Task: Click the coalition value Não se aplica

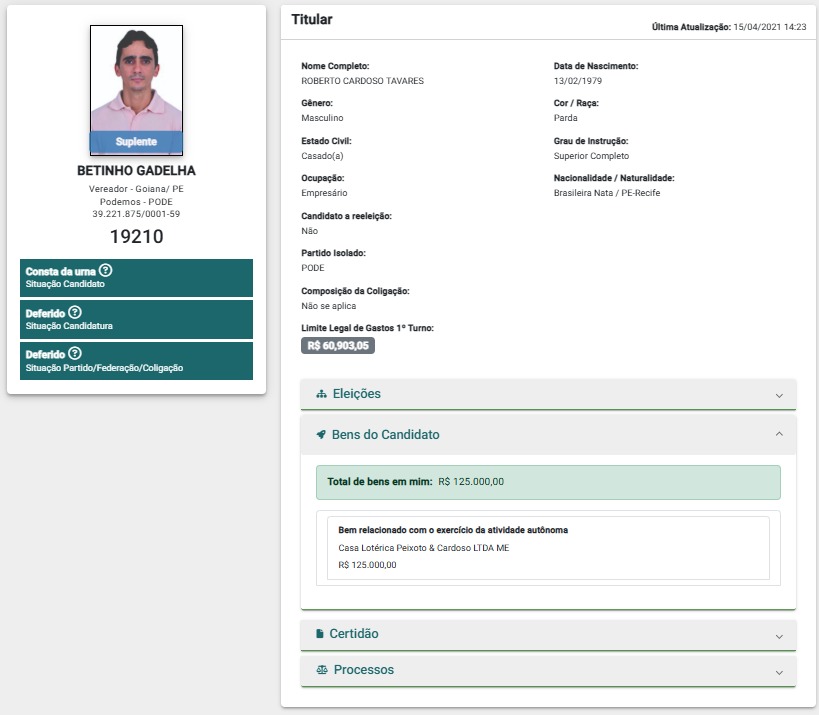Action: (x=329, y=306)
